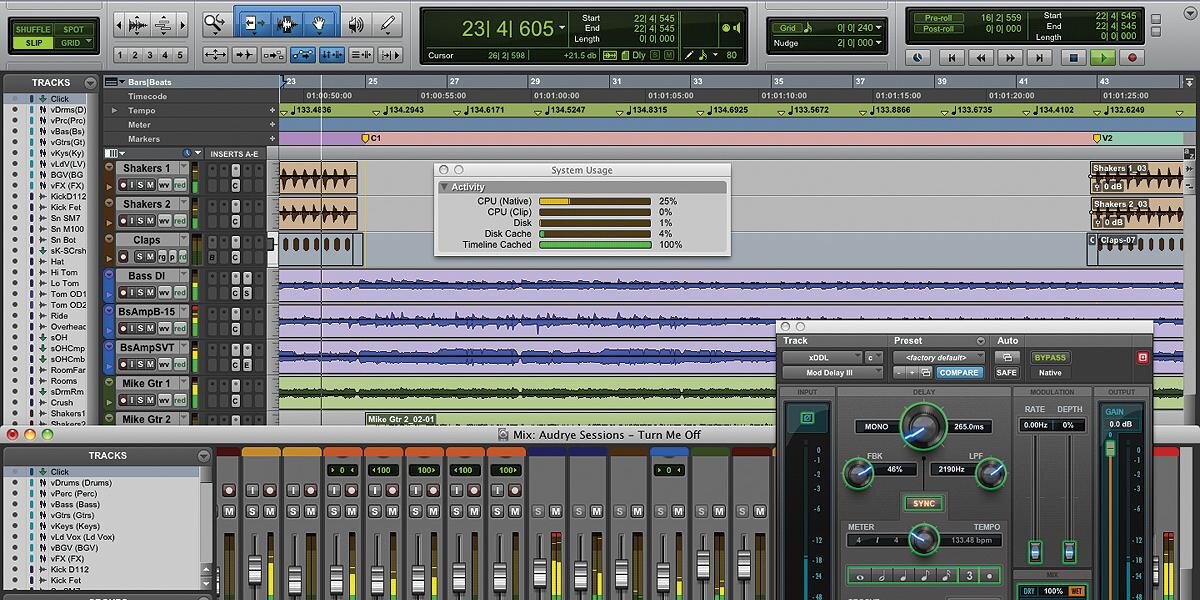
Task: Toggle the plugin BYPASS button
Action: pyautogui.click(x=1050, y=357)
